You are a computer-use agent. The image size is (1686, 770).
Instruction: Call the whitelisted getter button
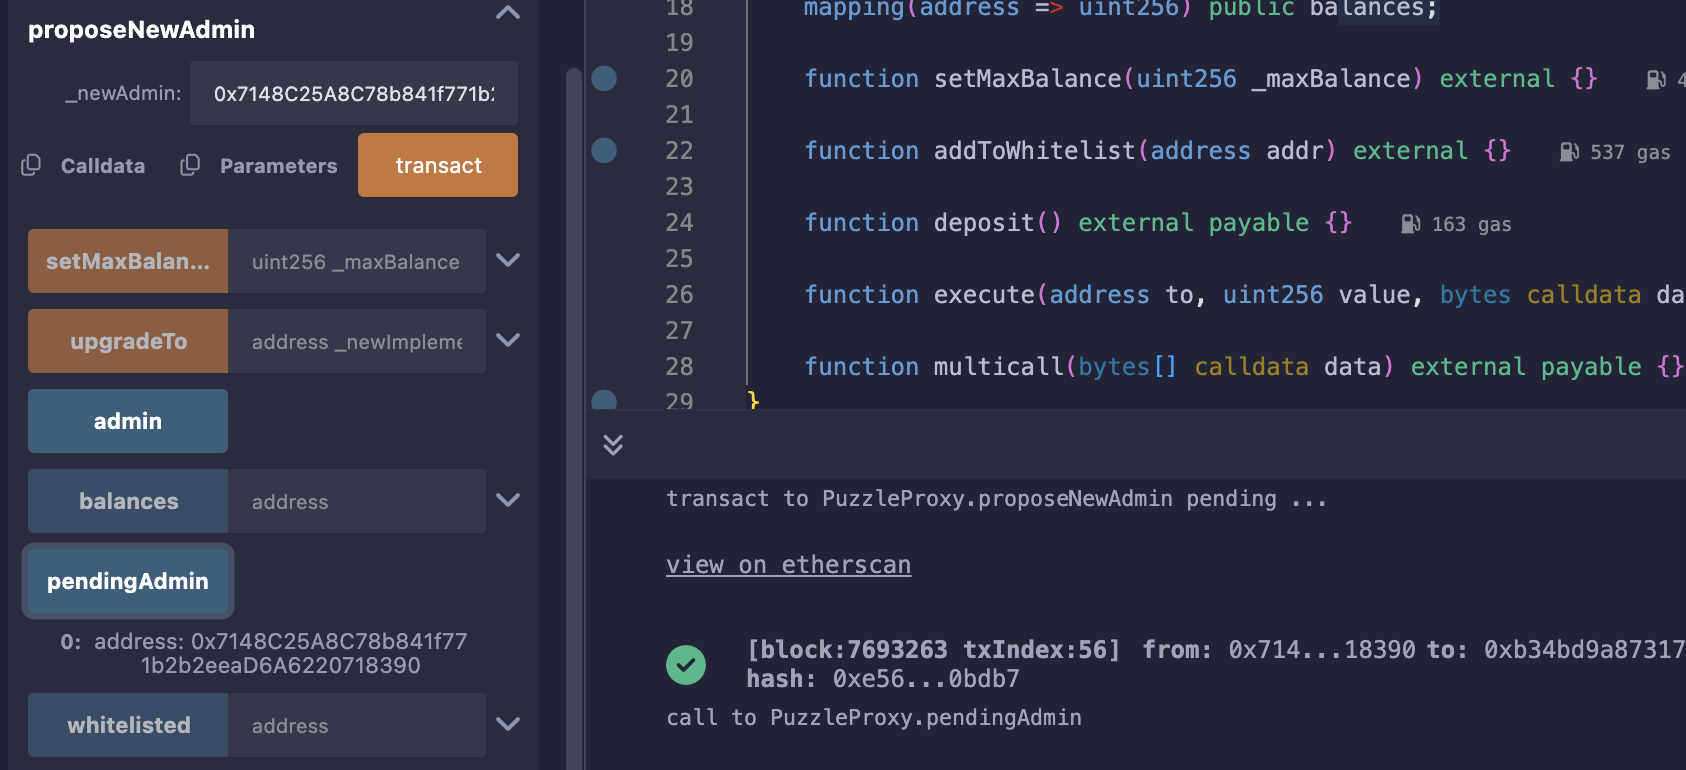coord(128,725)
